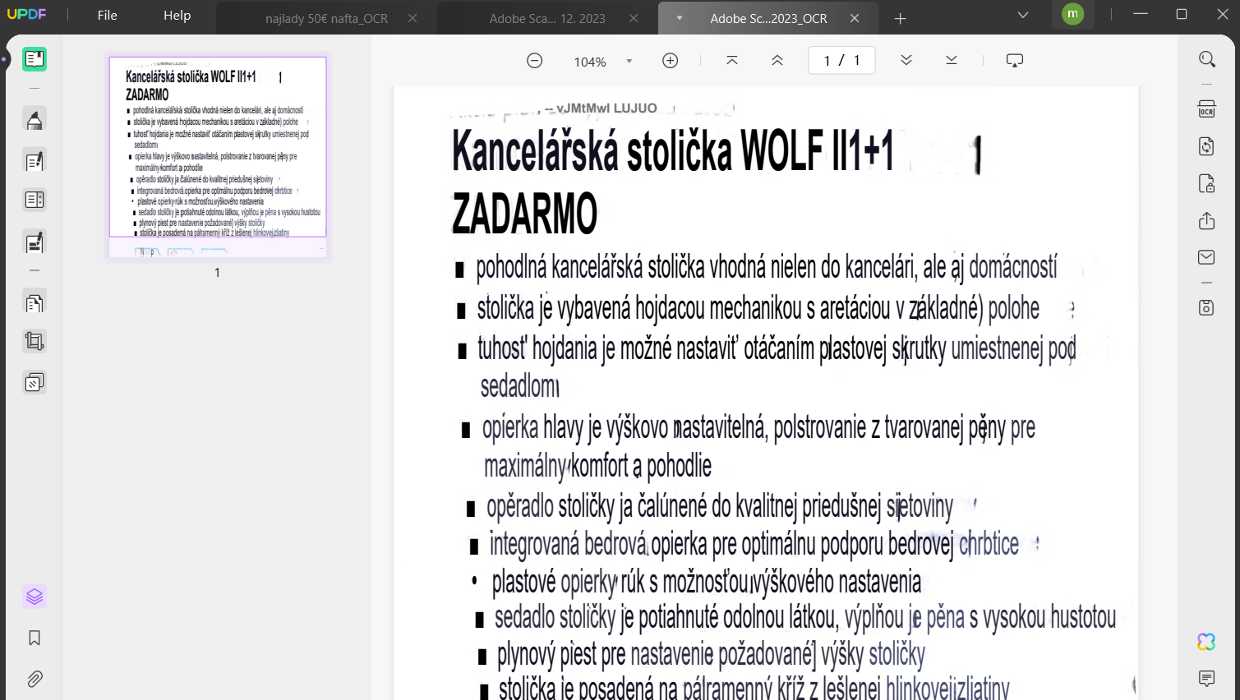Open the page tools document icon

tap(34, 302)
